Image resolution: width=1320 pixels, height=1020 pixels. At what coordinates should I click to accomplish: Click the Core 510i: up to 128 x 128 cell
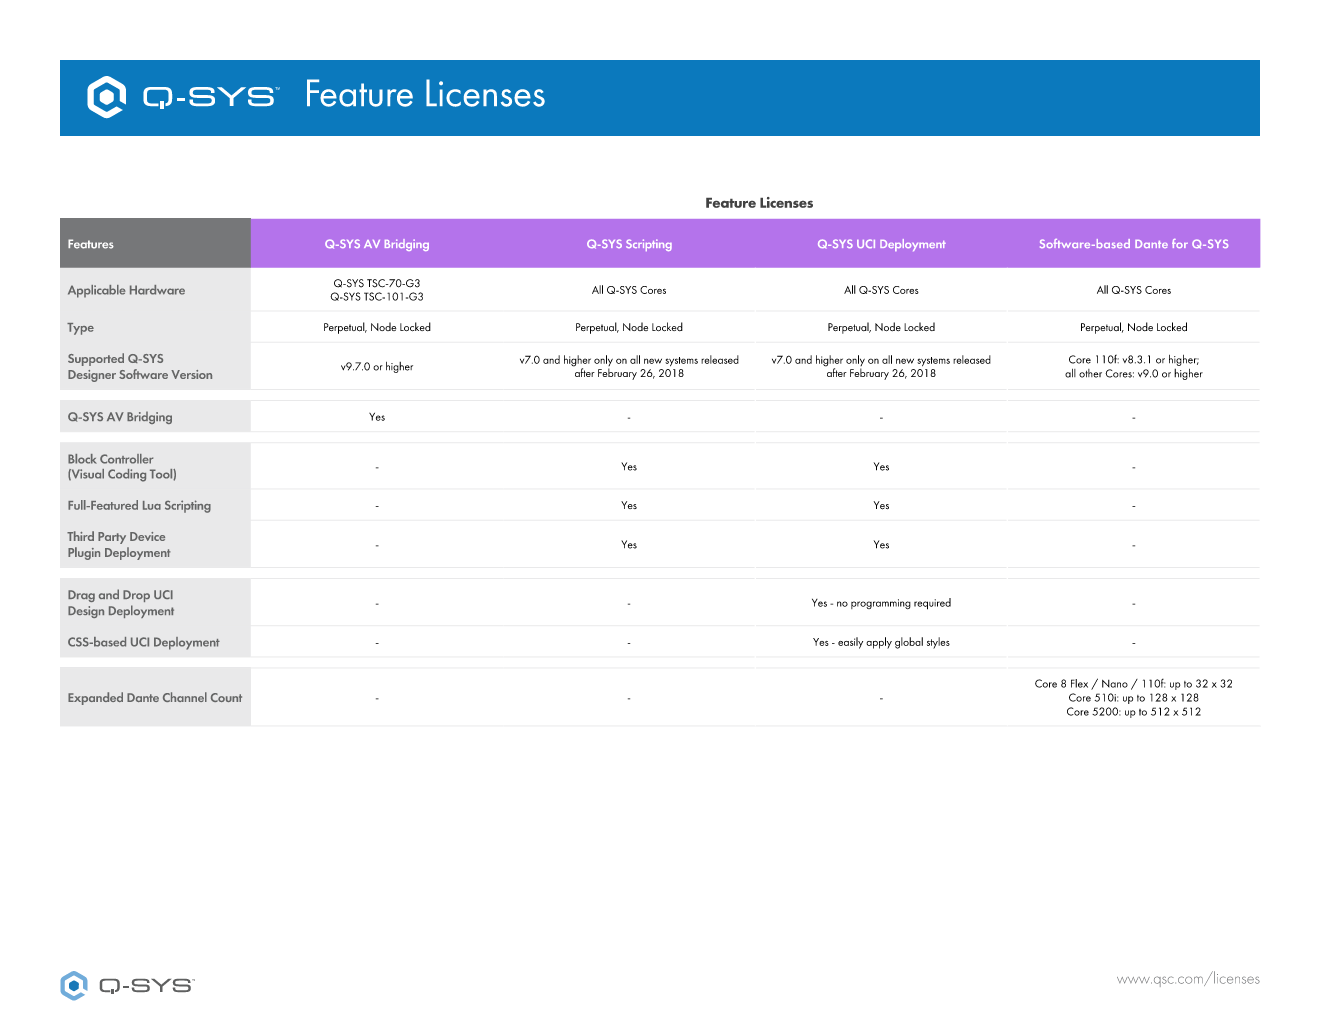coord(1134,698)
